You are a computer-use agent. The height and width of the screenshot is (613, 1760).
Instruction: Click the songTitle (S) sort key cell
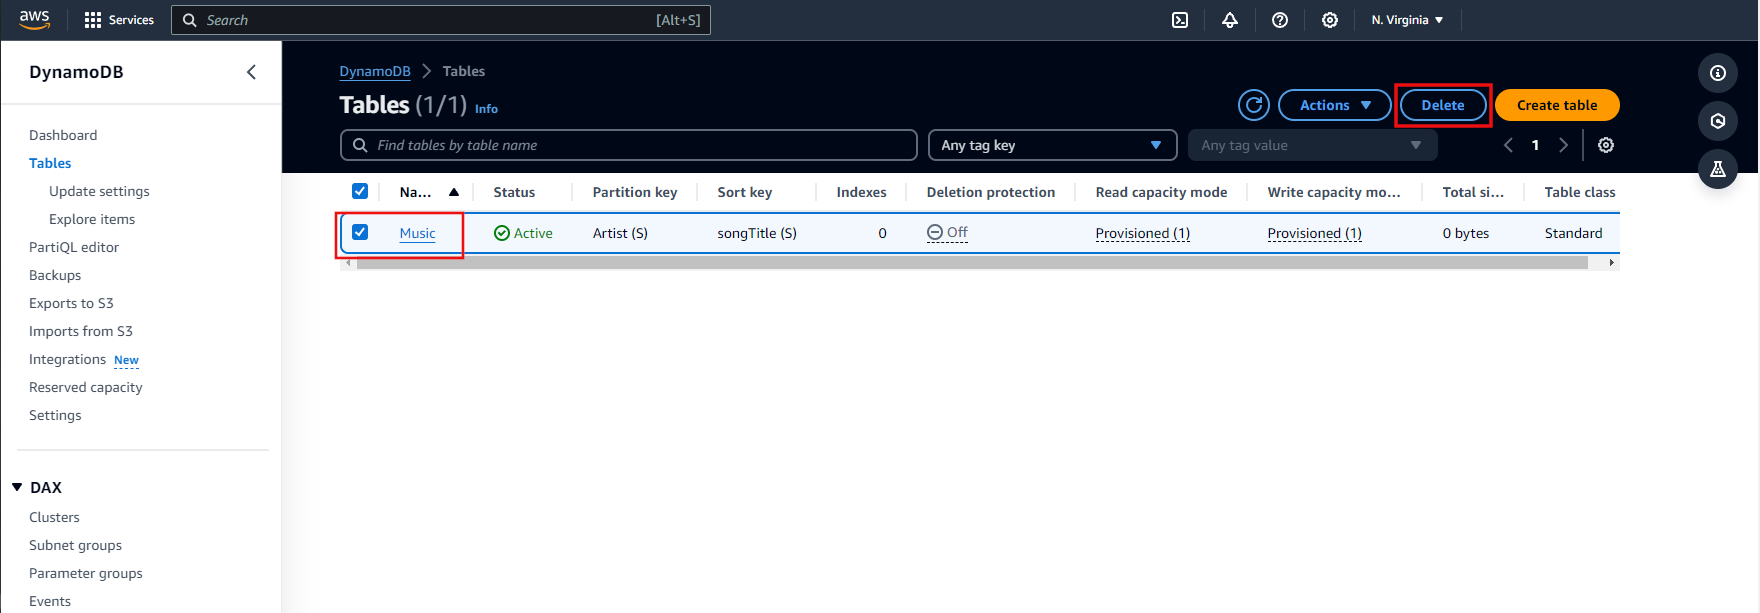[757, 233]
